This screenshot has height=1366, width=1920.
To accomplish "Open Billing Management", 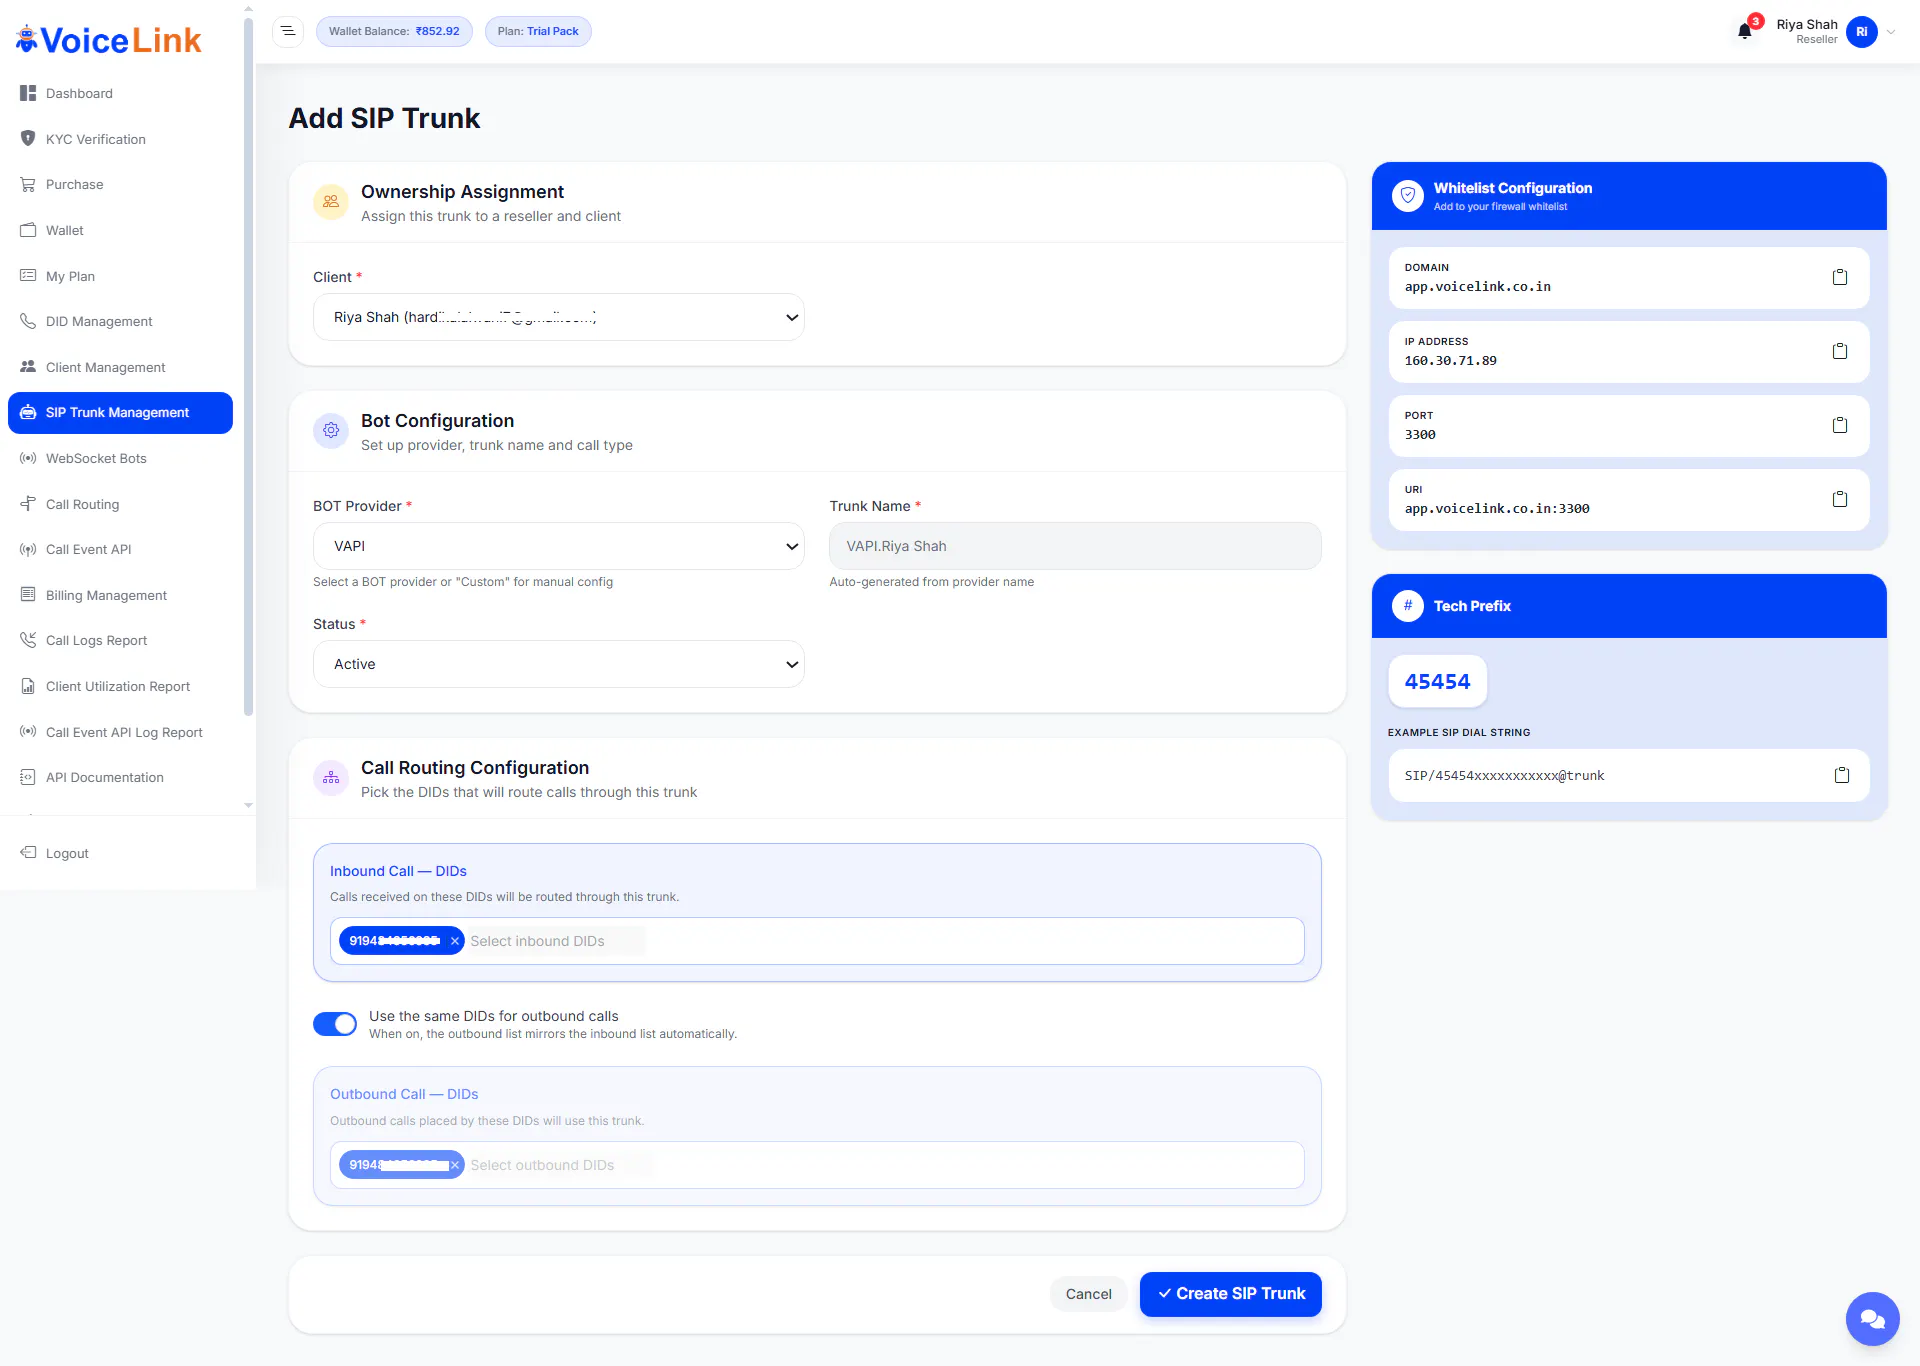I will [120, 595].
